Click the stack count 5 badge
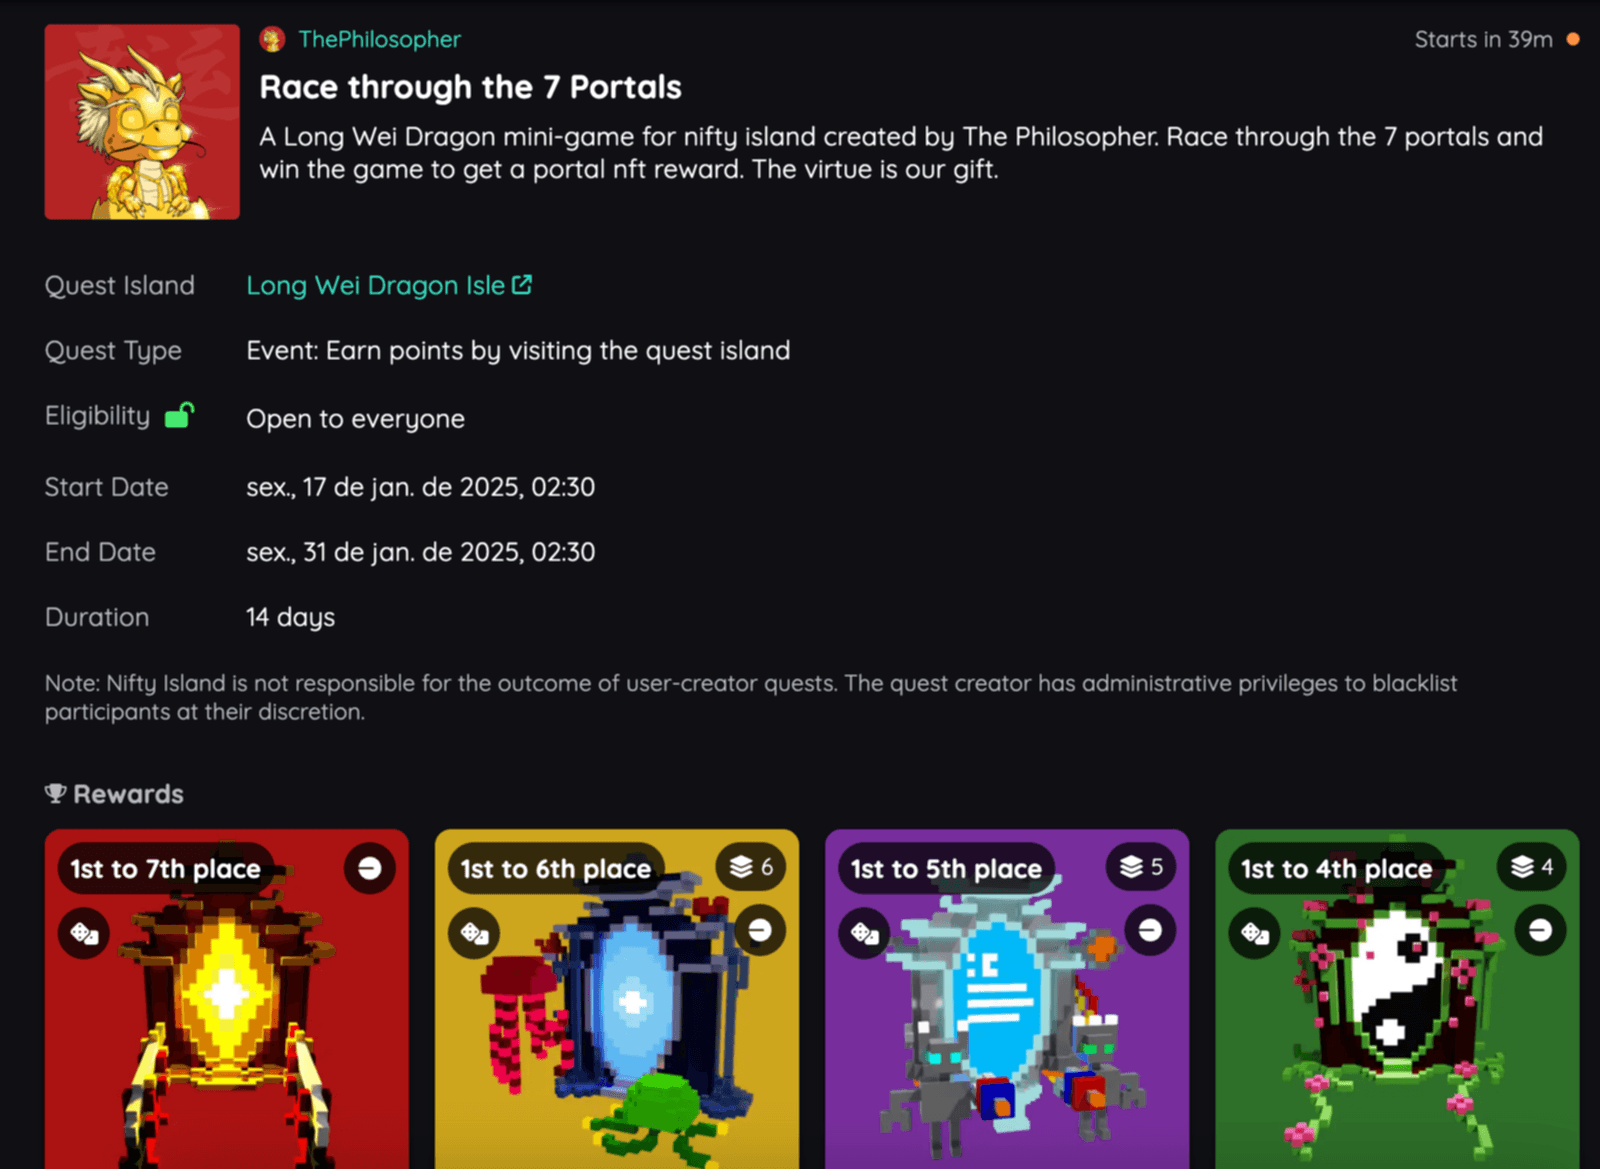The height and width of the screenshot is (1169, 1600). pos(1141,867)
